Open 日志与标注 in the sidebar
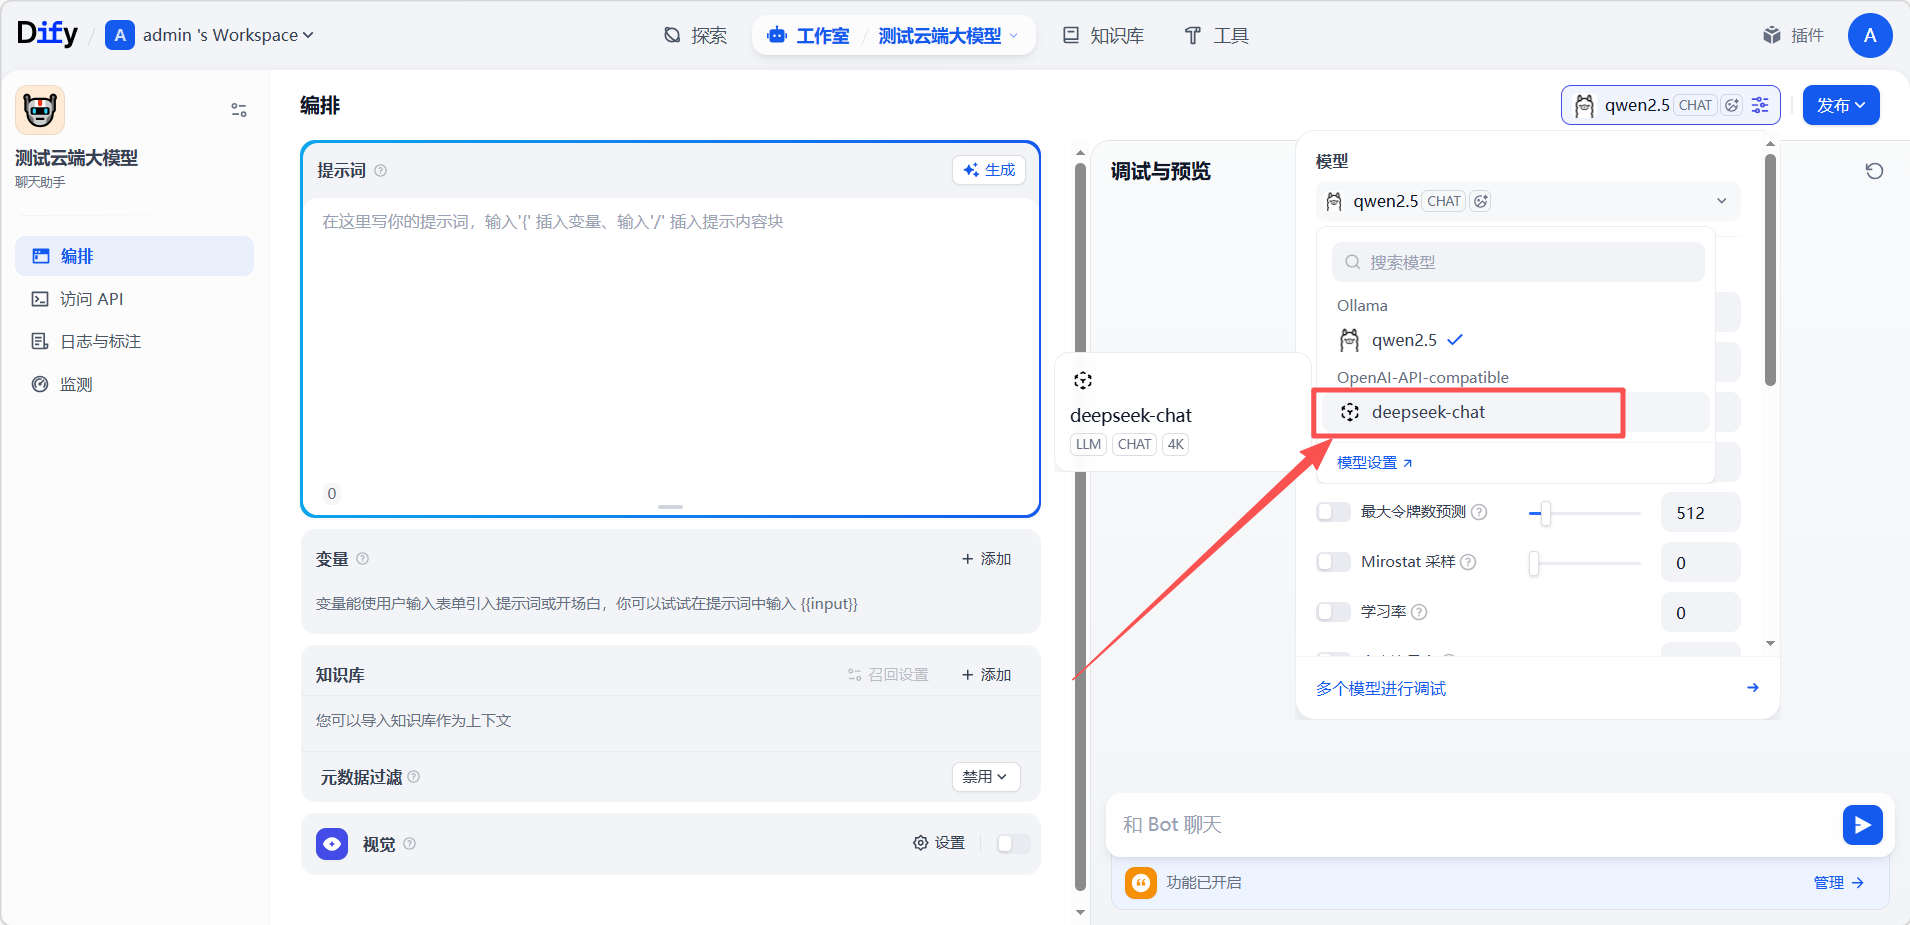 [x=134, y=342]
